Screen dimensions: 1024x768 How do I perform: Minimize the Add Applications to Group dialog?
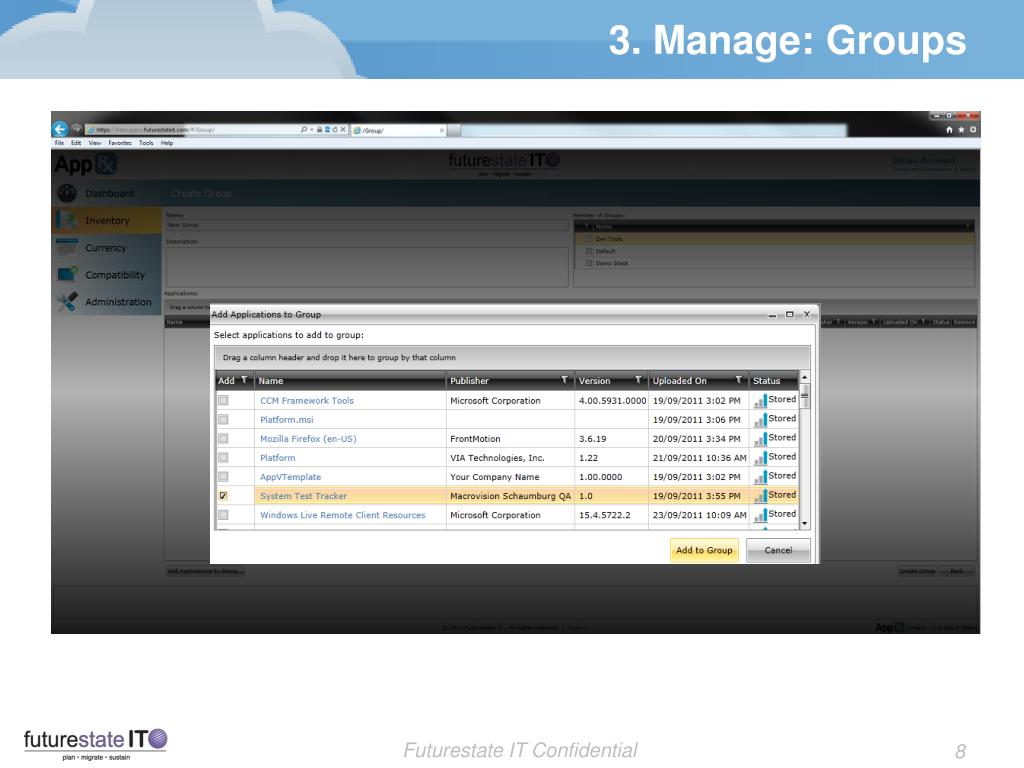click(x=772, y=315)
